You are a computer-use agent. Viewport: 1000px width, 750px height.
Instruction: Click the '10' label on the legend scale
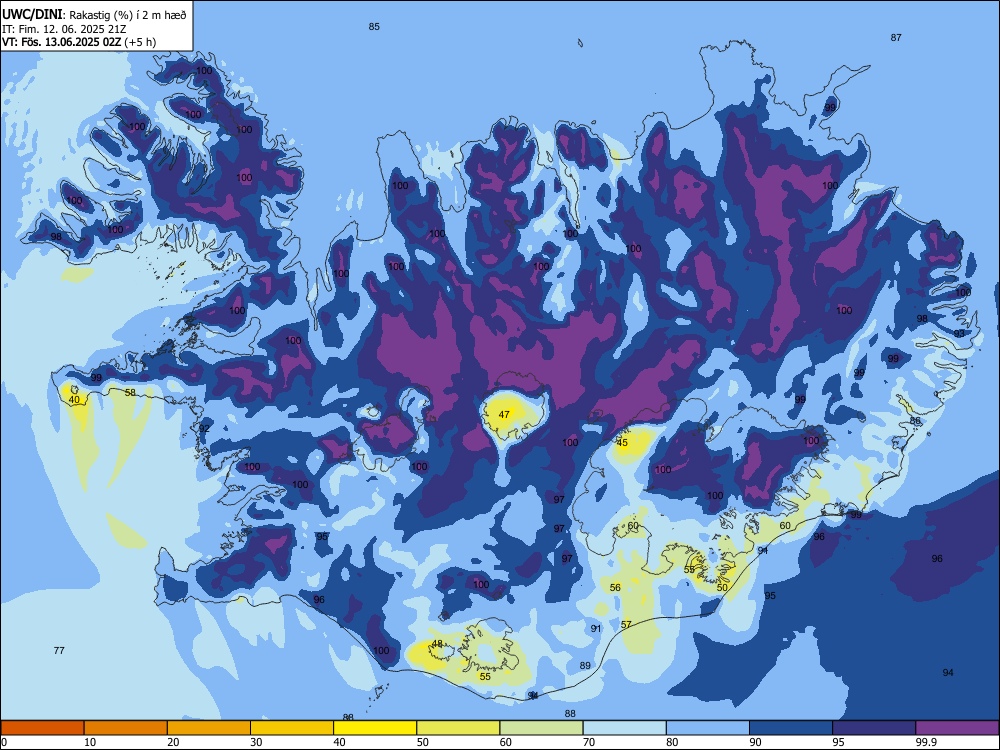pyautogui.click(x=90, y=742)
